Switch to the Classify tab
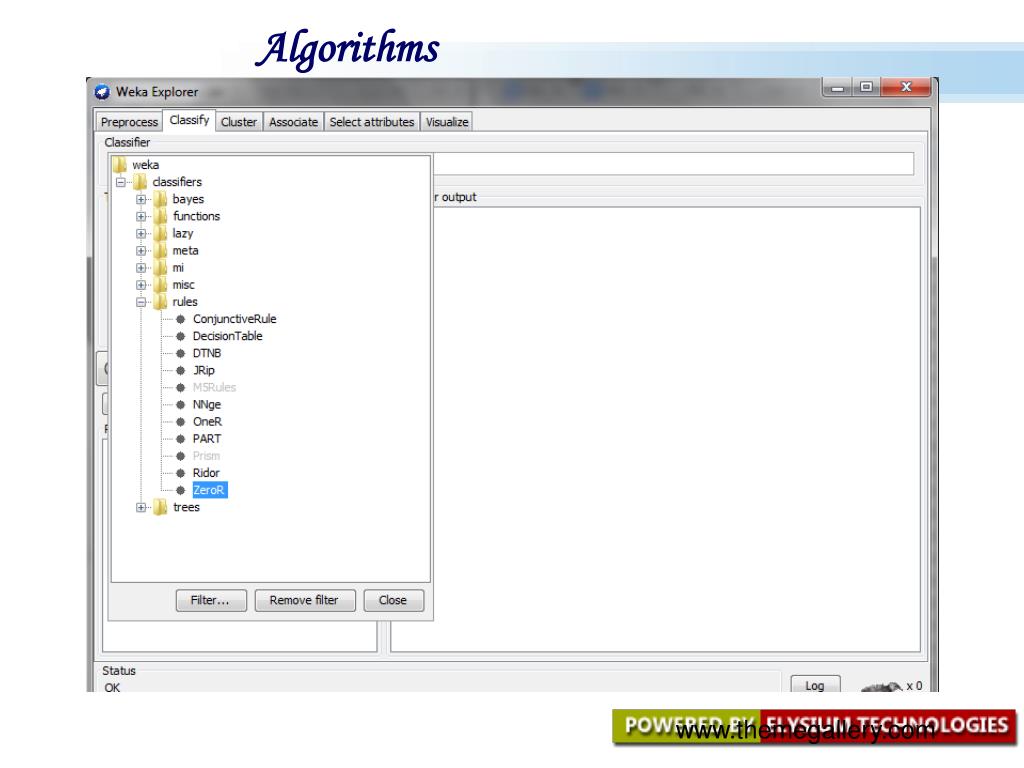 189,120
